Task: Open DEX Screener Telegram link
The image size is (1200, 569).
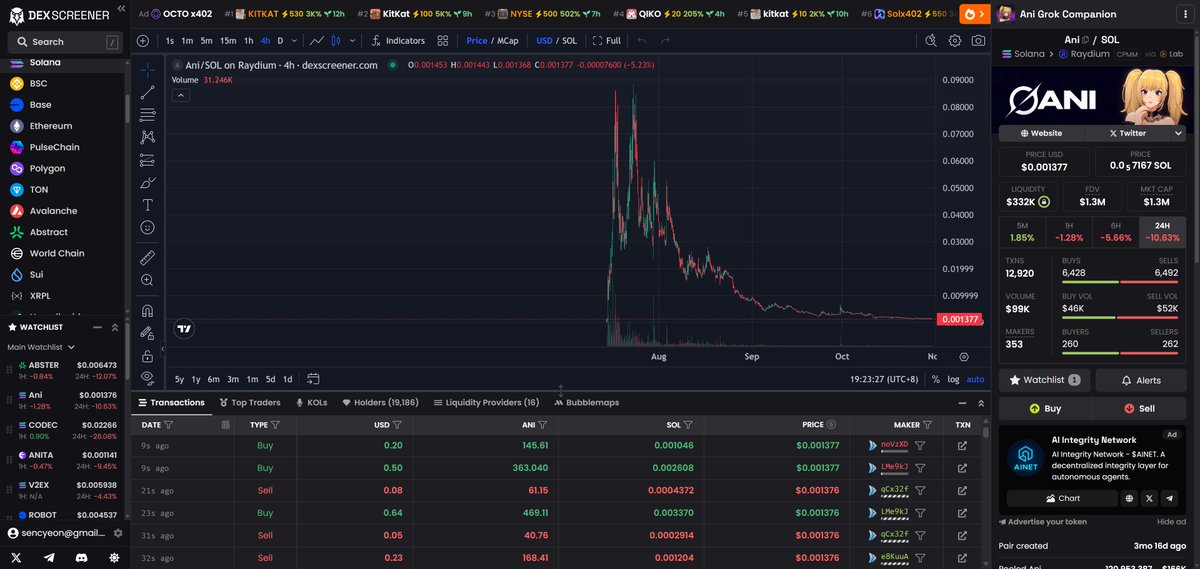Action: (x=49, y=557)
